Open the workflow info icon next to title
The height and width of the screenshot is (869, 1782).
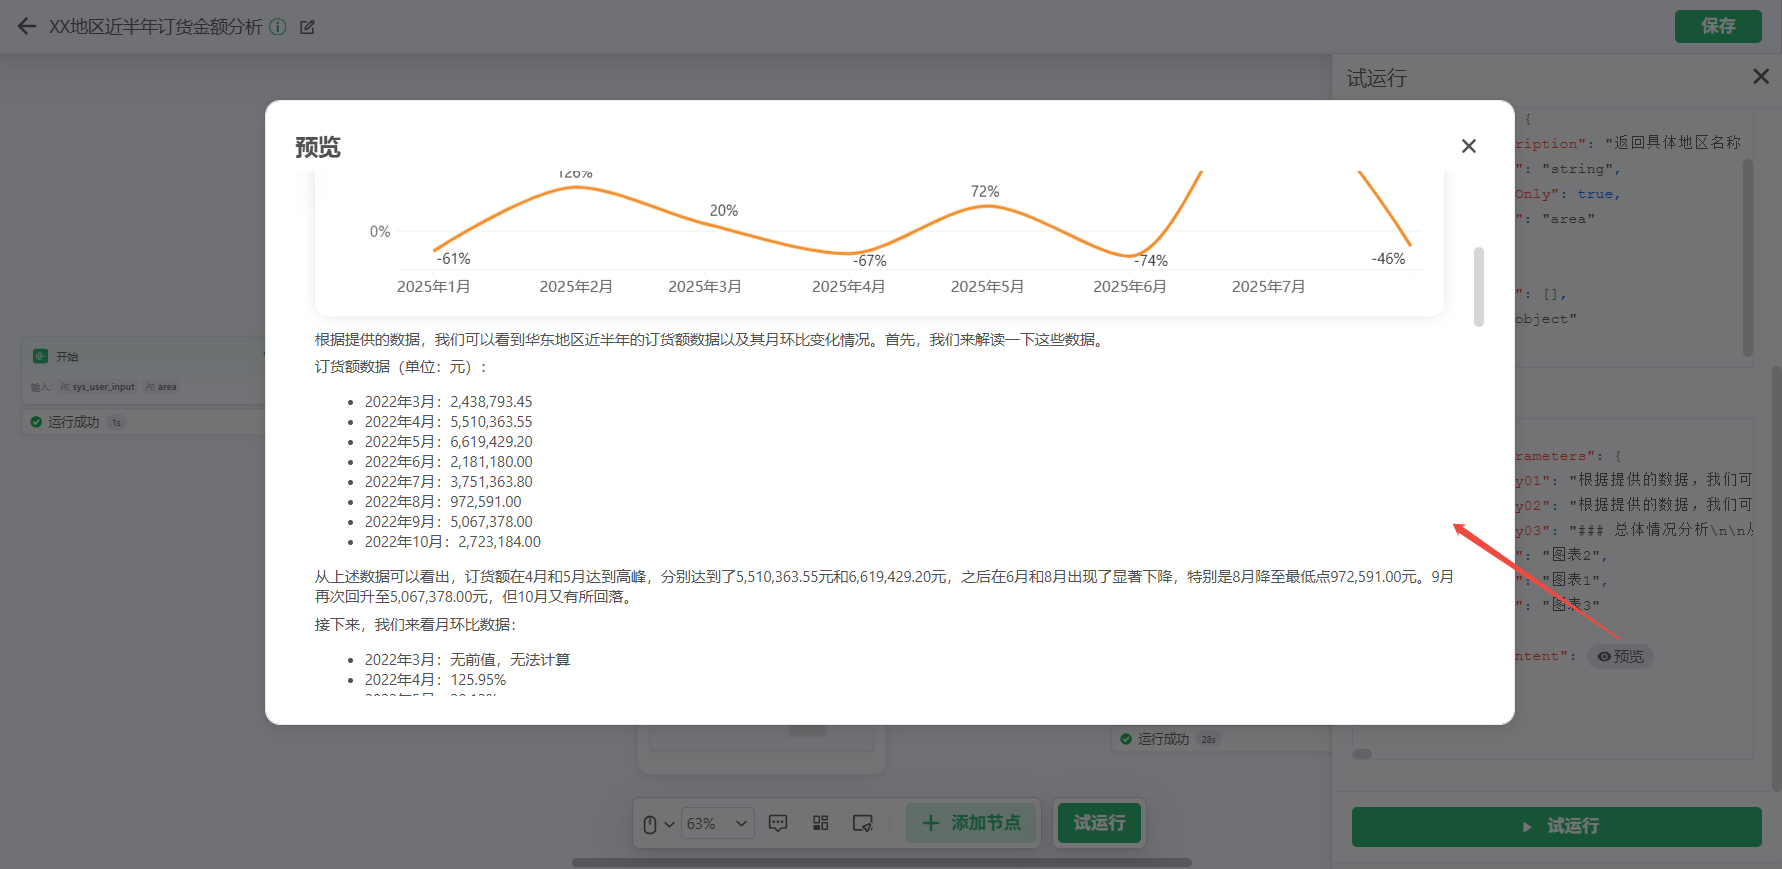point(278,27)
